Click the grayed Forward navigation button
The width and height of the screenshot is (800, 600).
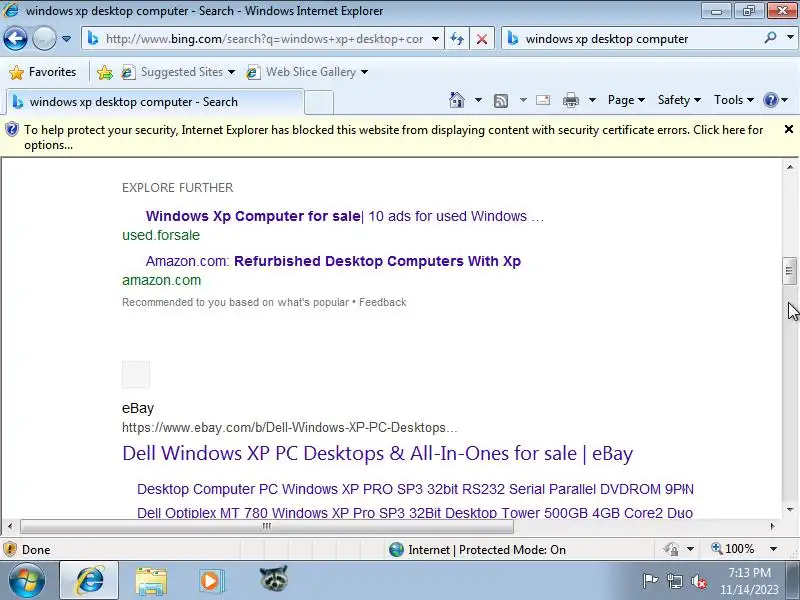click(x=44, y=39)
